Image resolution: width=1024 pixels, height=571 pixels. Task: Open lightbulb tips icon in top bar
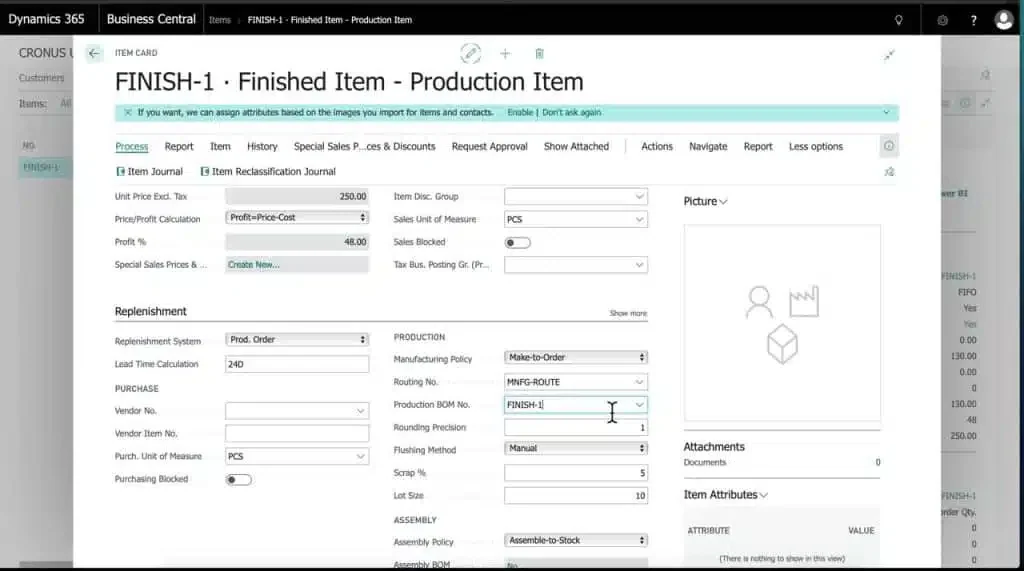[899, 20]
